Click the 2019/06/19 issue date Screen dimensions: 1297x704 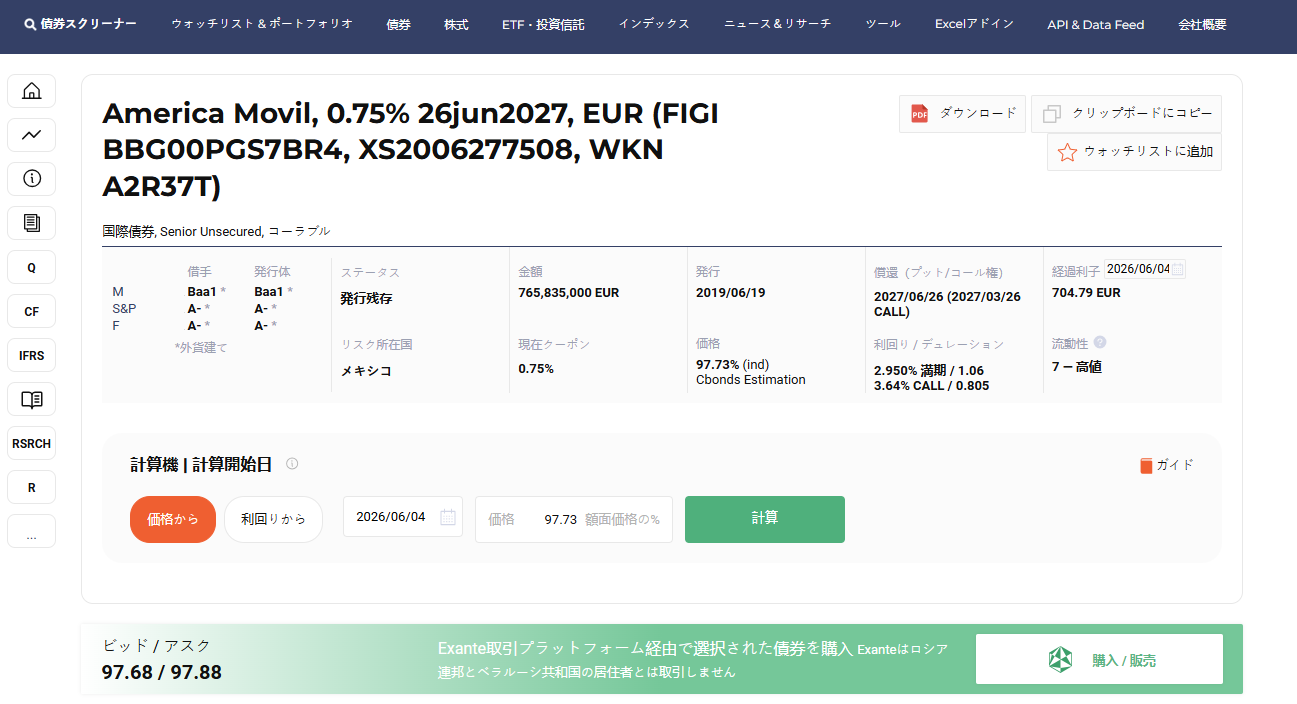(730, 293)
